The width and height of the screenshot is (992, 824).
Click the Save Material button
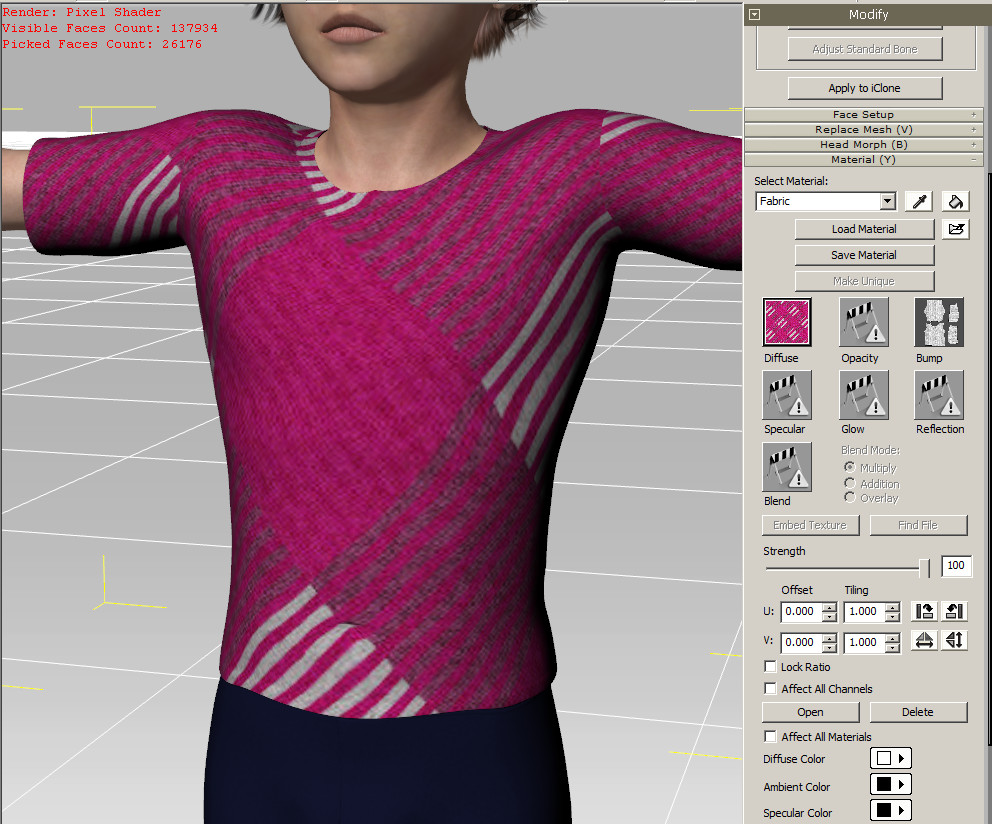pyautogui.click(x=864, y=255)
